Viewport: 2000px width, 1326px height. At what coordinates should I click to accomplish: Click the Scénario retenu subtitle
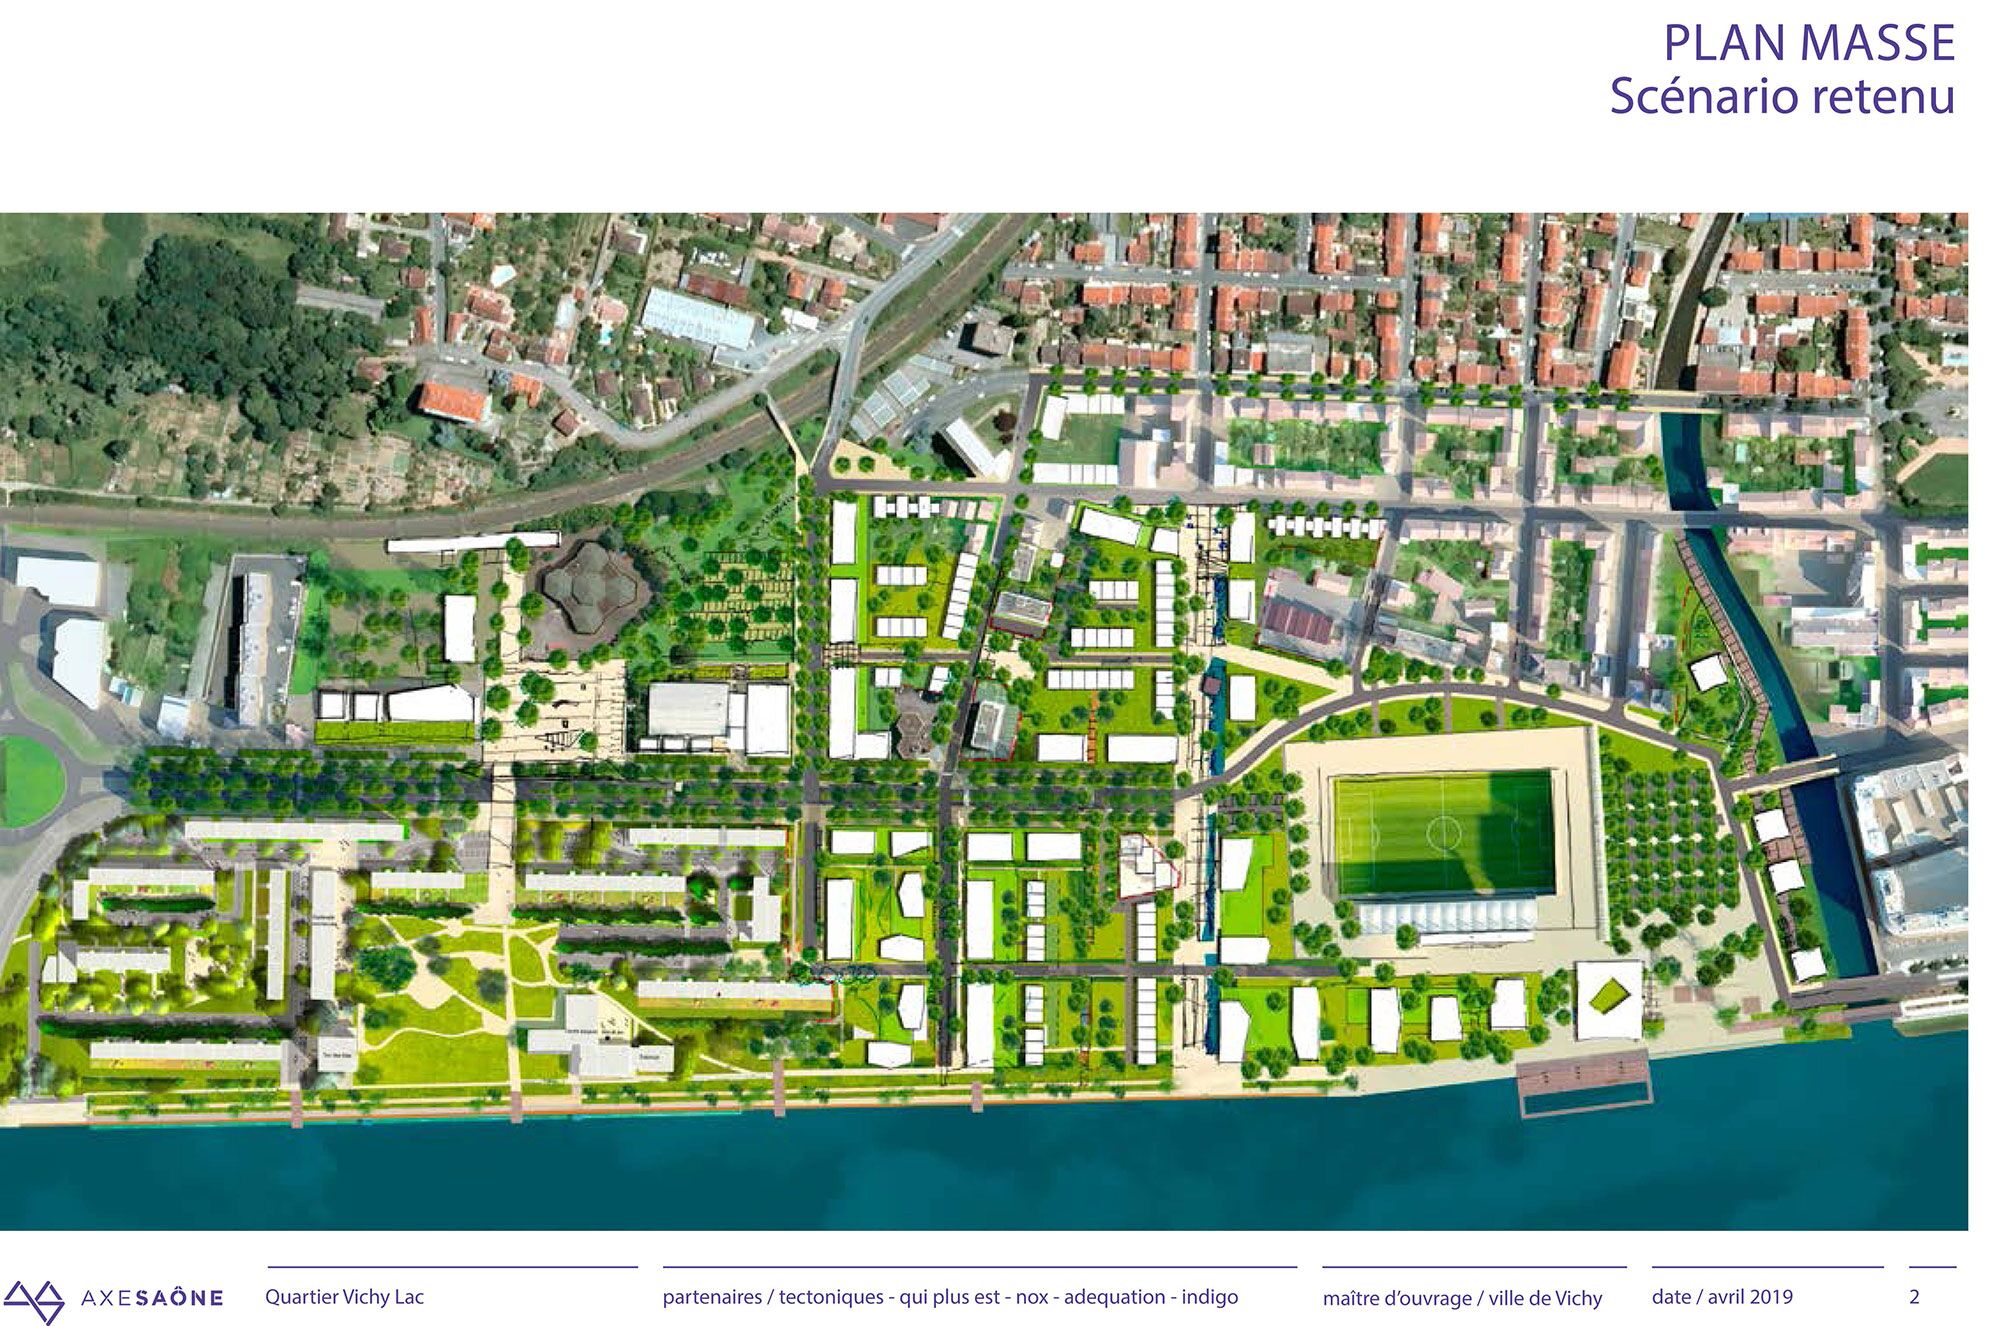click(x=1781, y=97)
